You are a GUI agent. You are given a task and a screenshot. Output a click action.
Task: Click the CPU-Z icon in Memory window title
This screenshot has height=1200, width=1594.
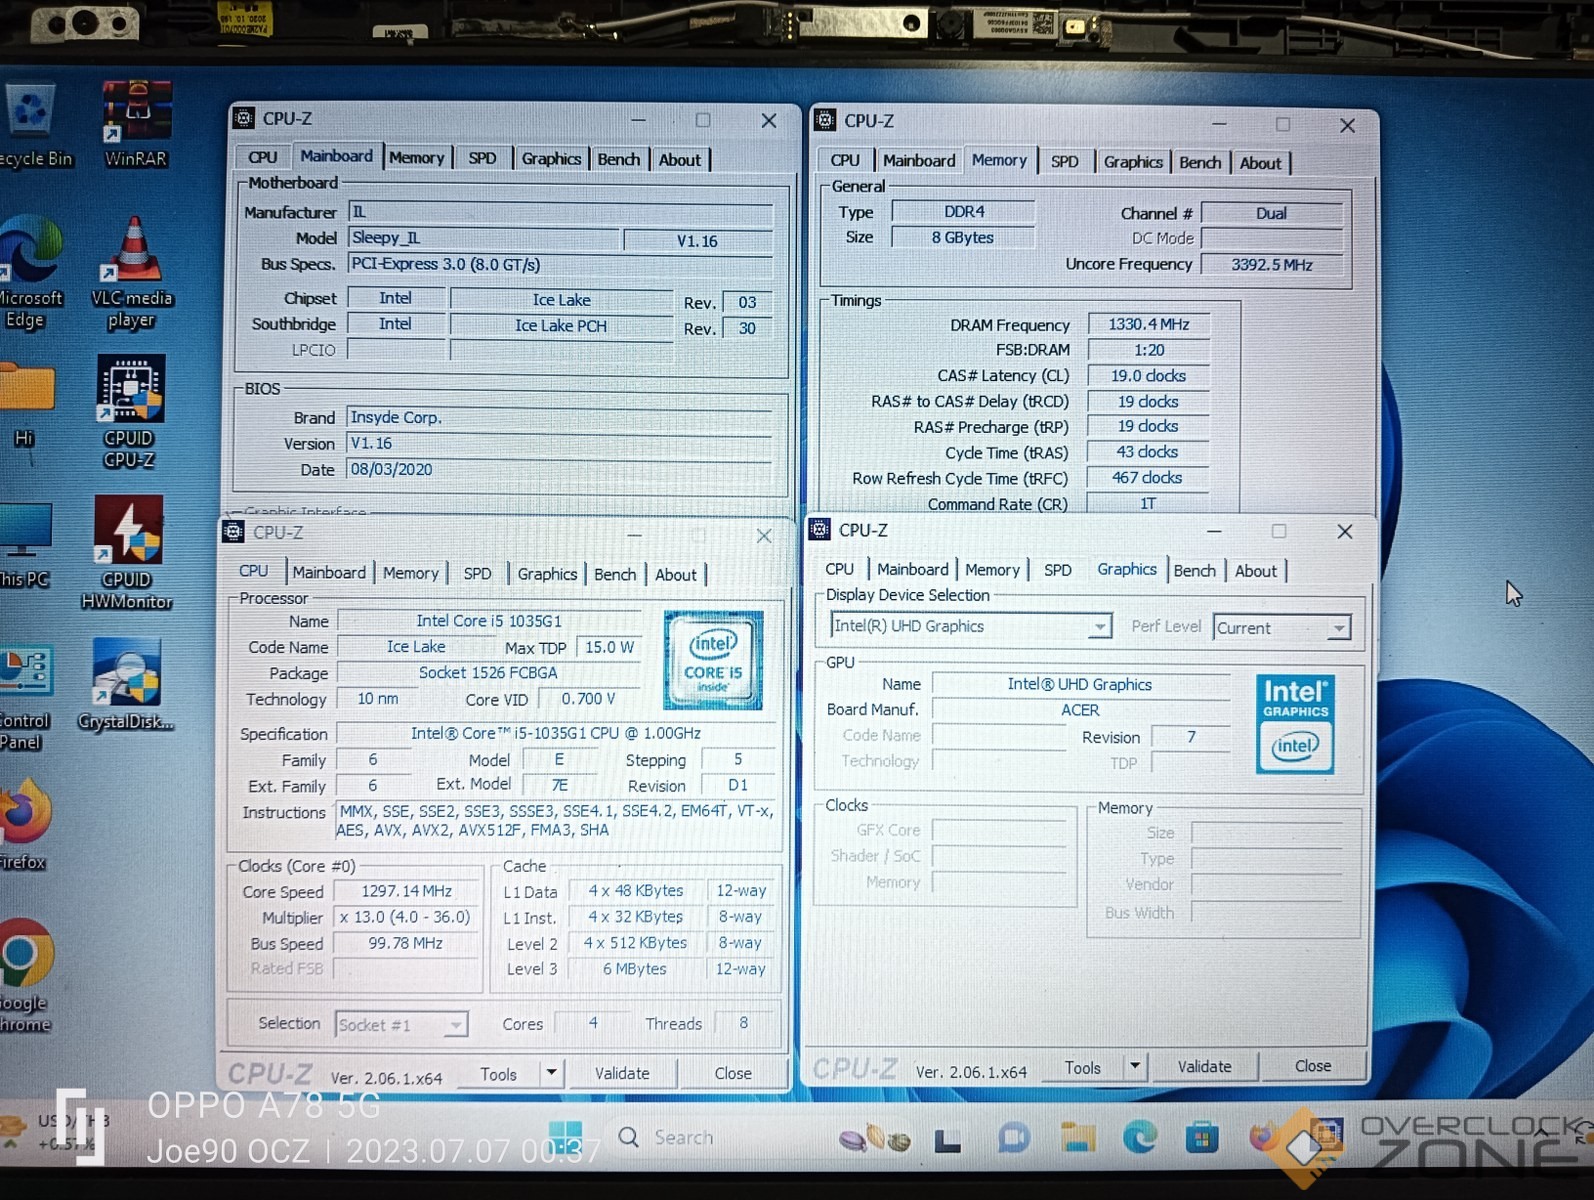825,120
